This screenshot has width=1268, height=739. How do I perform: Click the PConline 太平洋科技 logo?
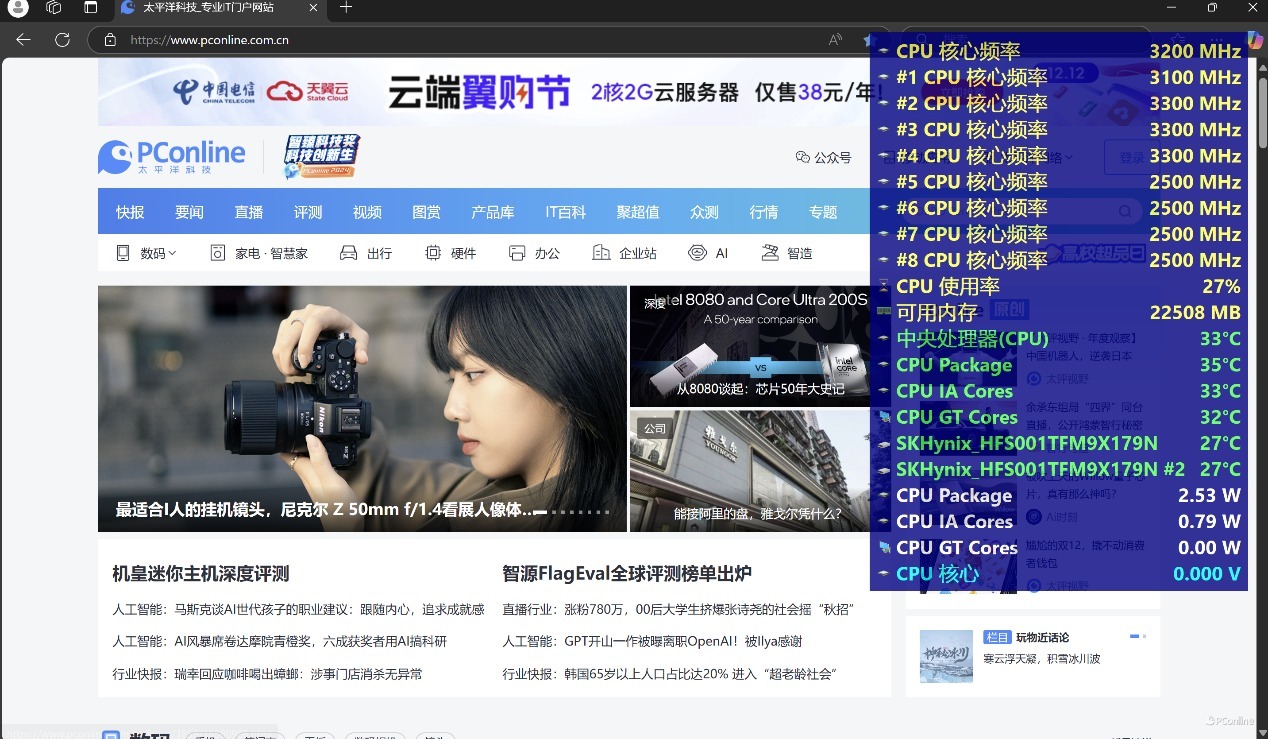[171, 157]
